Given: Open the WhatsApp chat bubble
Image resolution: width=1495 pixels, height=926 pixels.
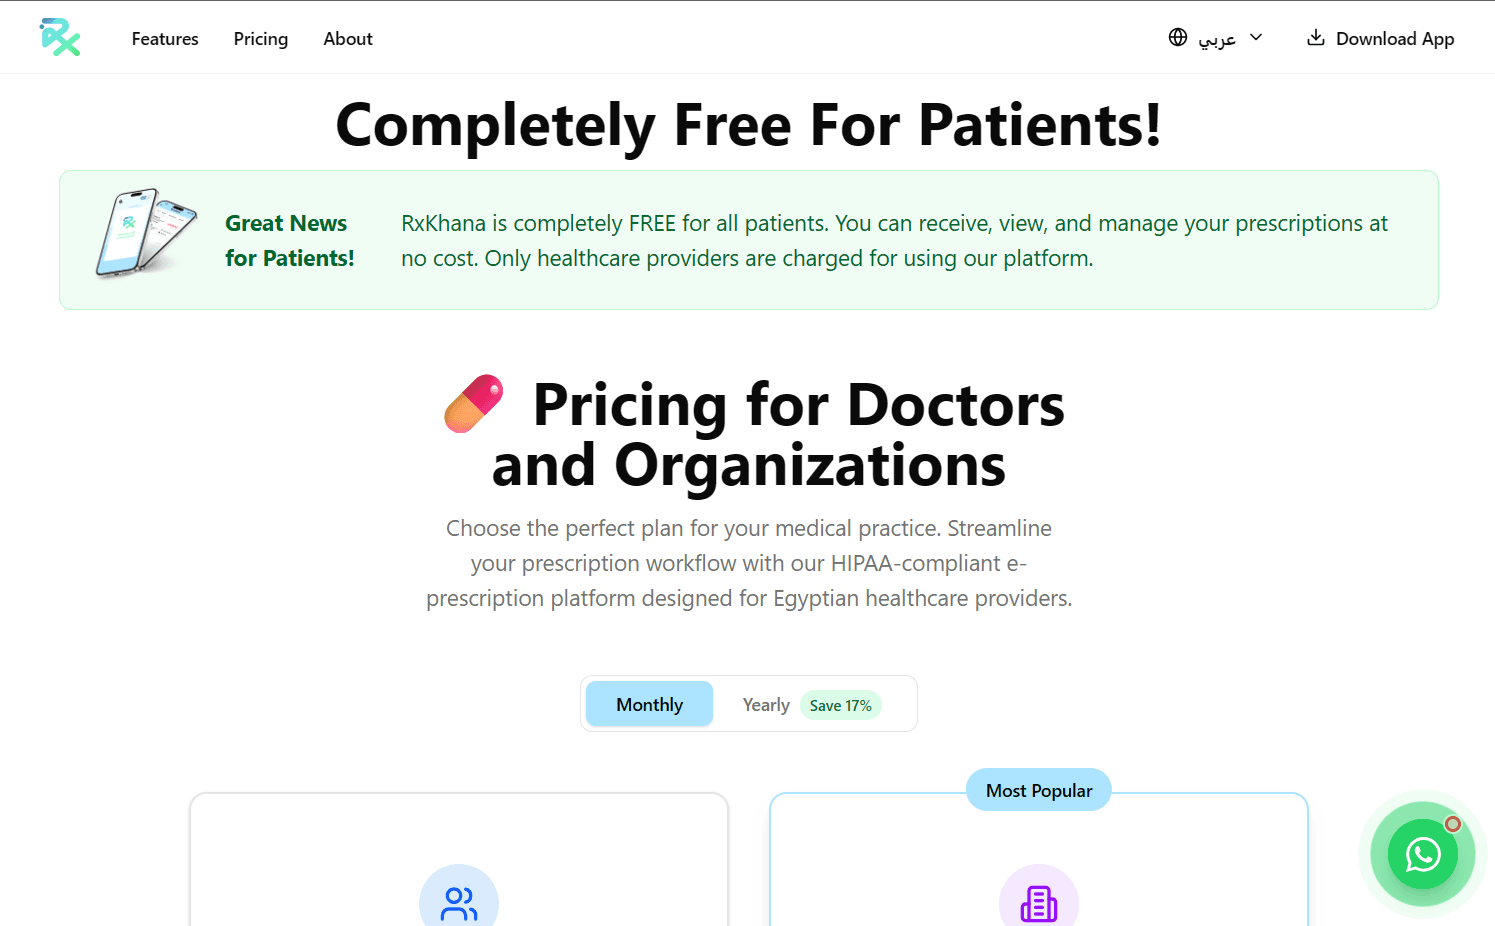Looking at the screenshot, I should pos(1422,855).
